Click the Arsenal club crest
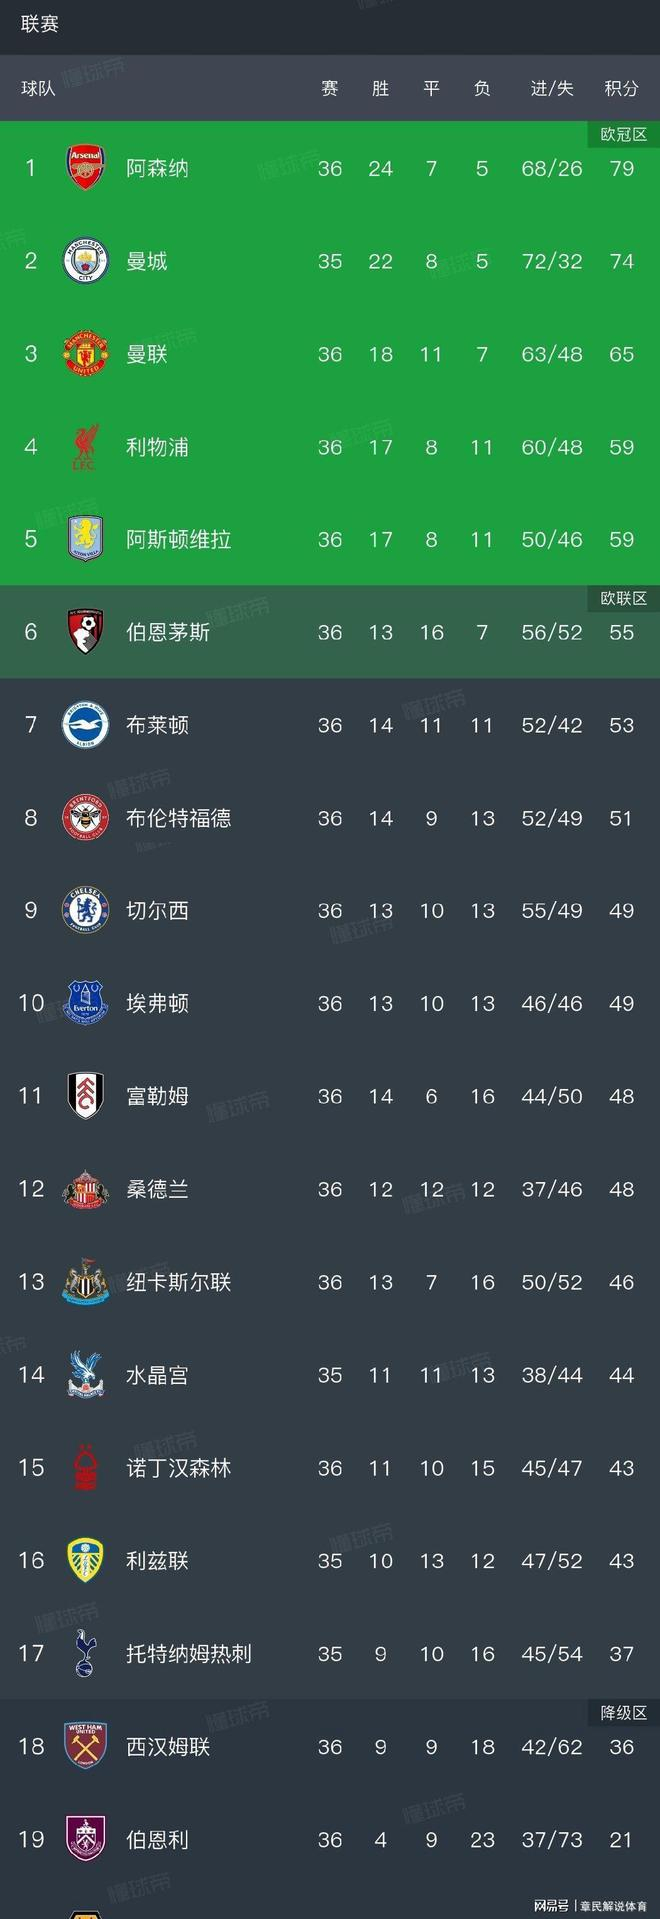660x1919 pixels. (x=85, y=168)
